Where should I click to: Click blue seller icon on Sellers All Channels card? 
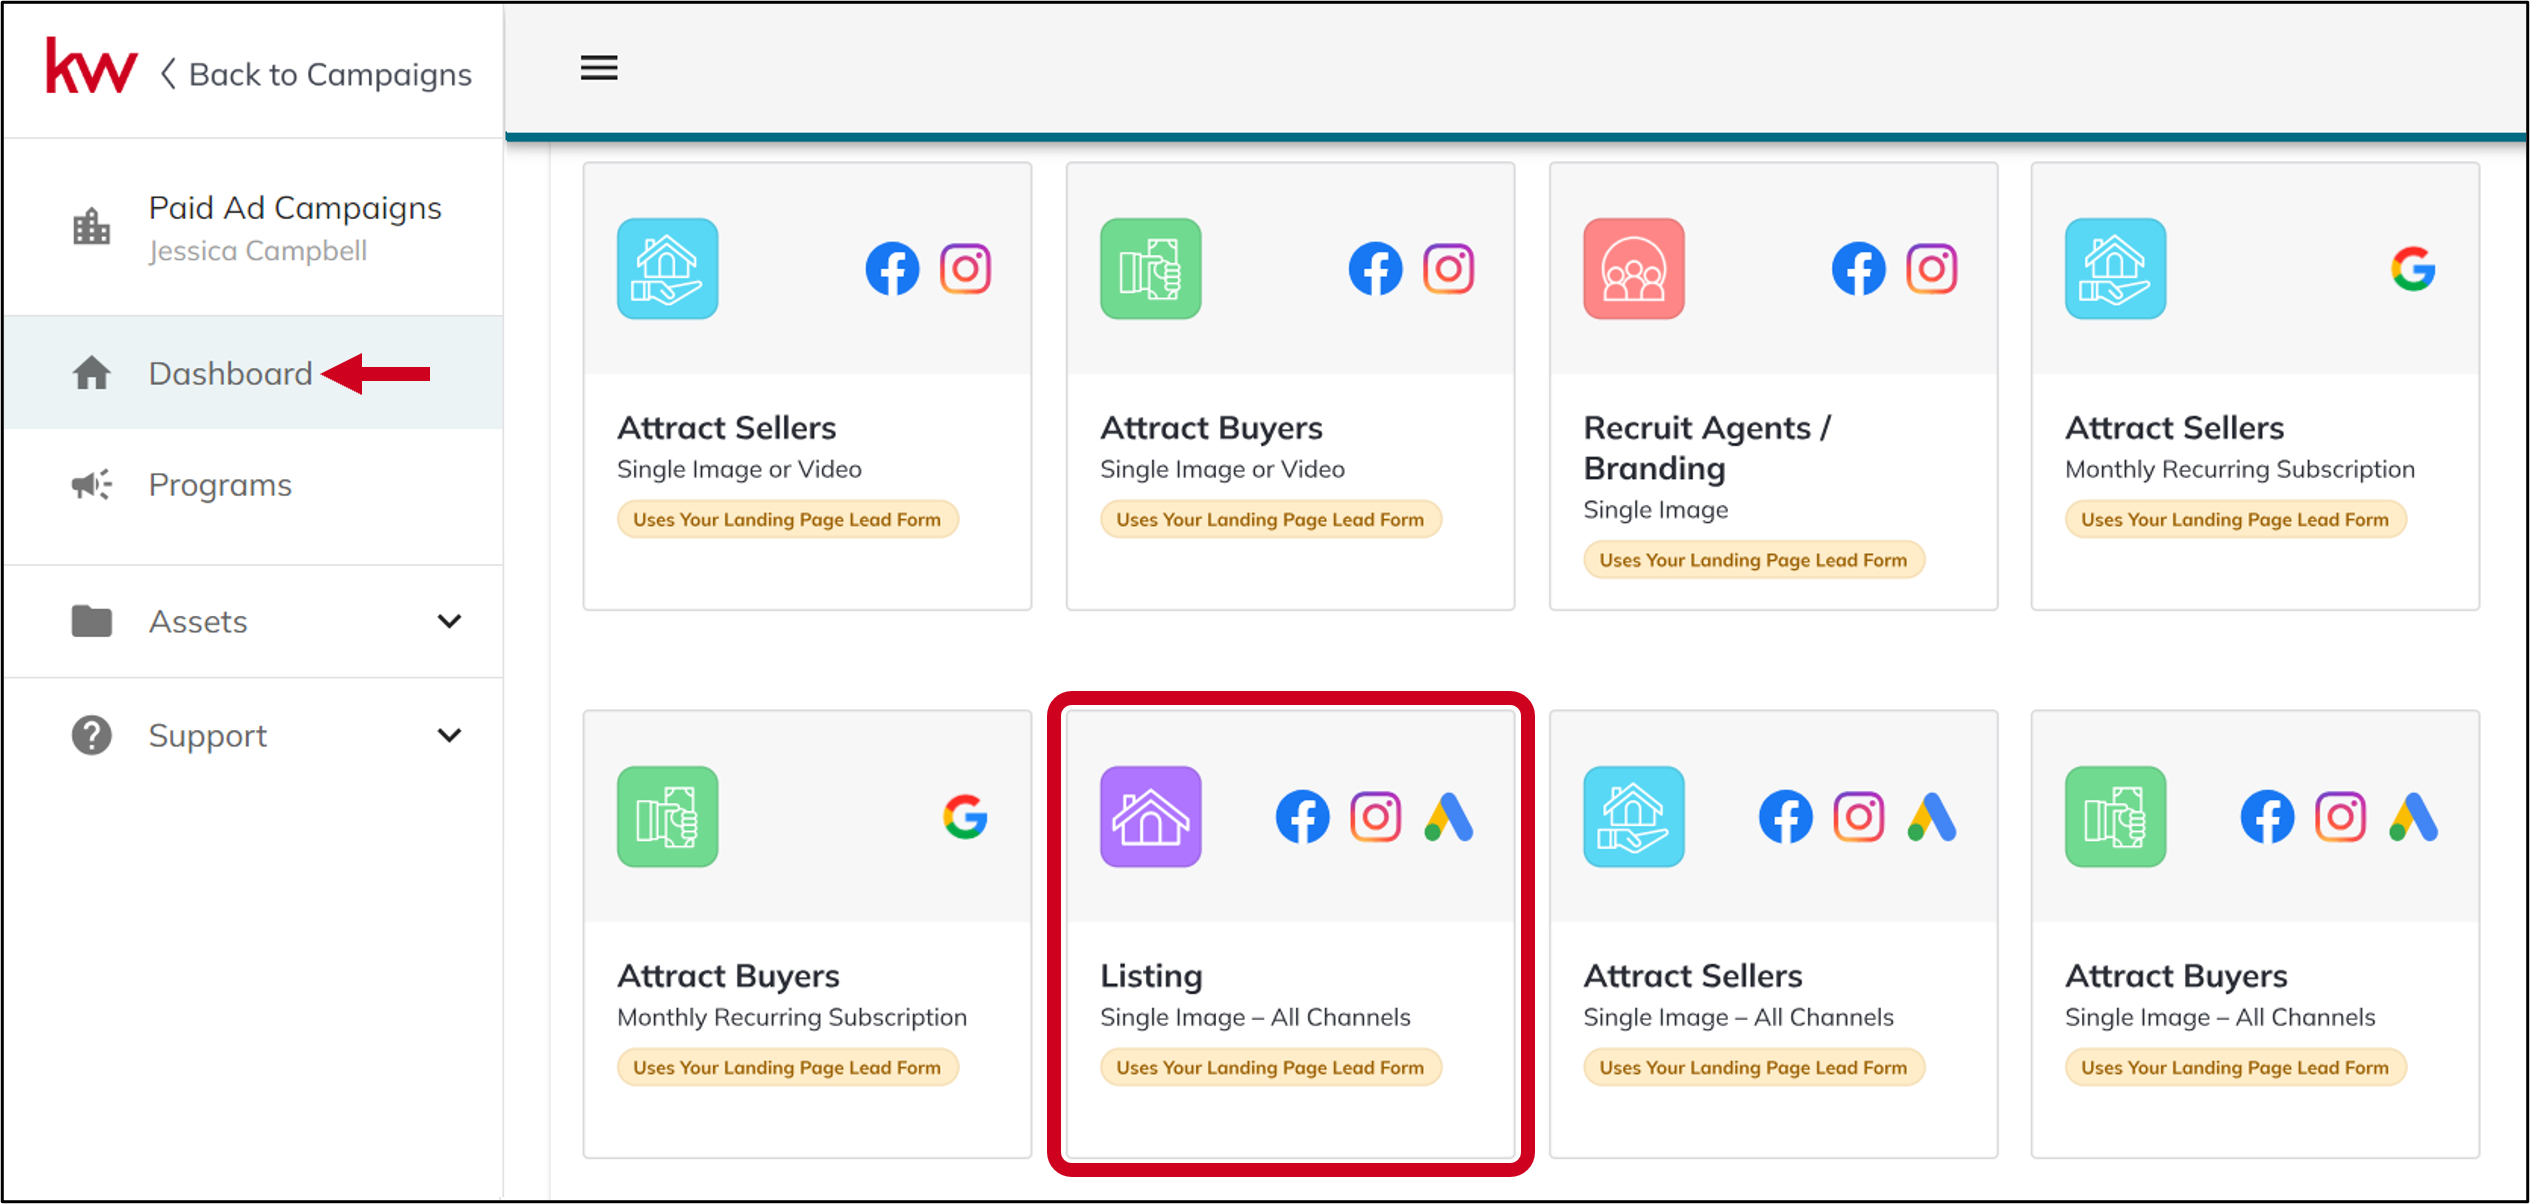point(1633,816)
